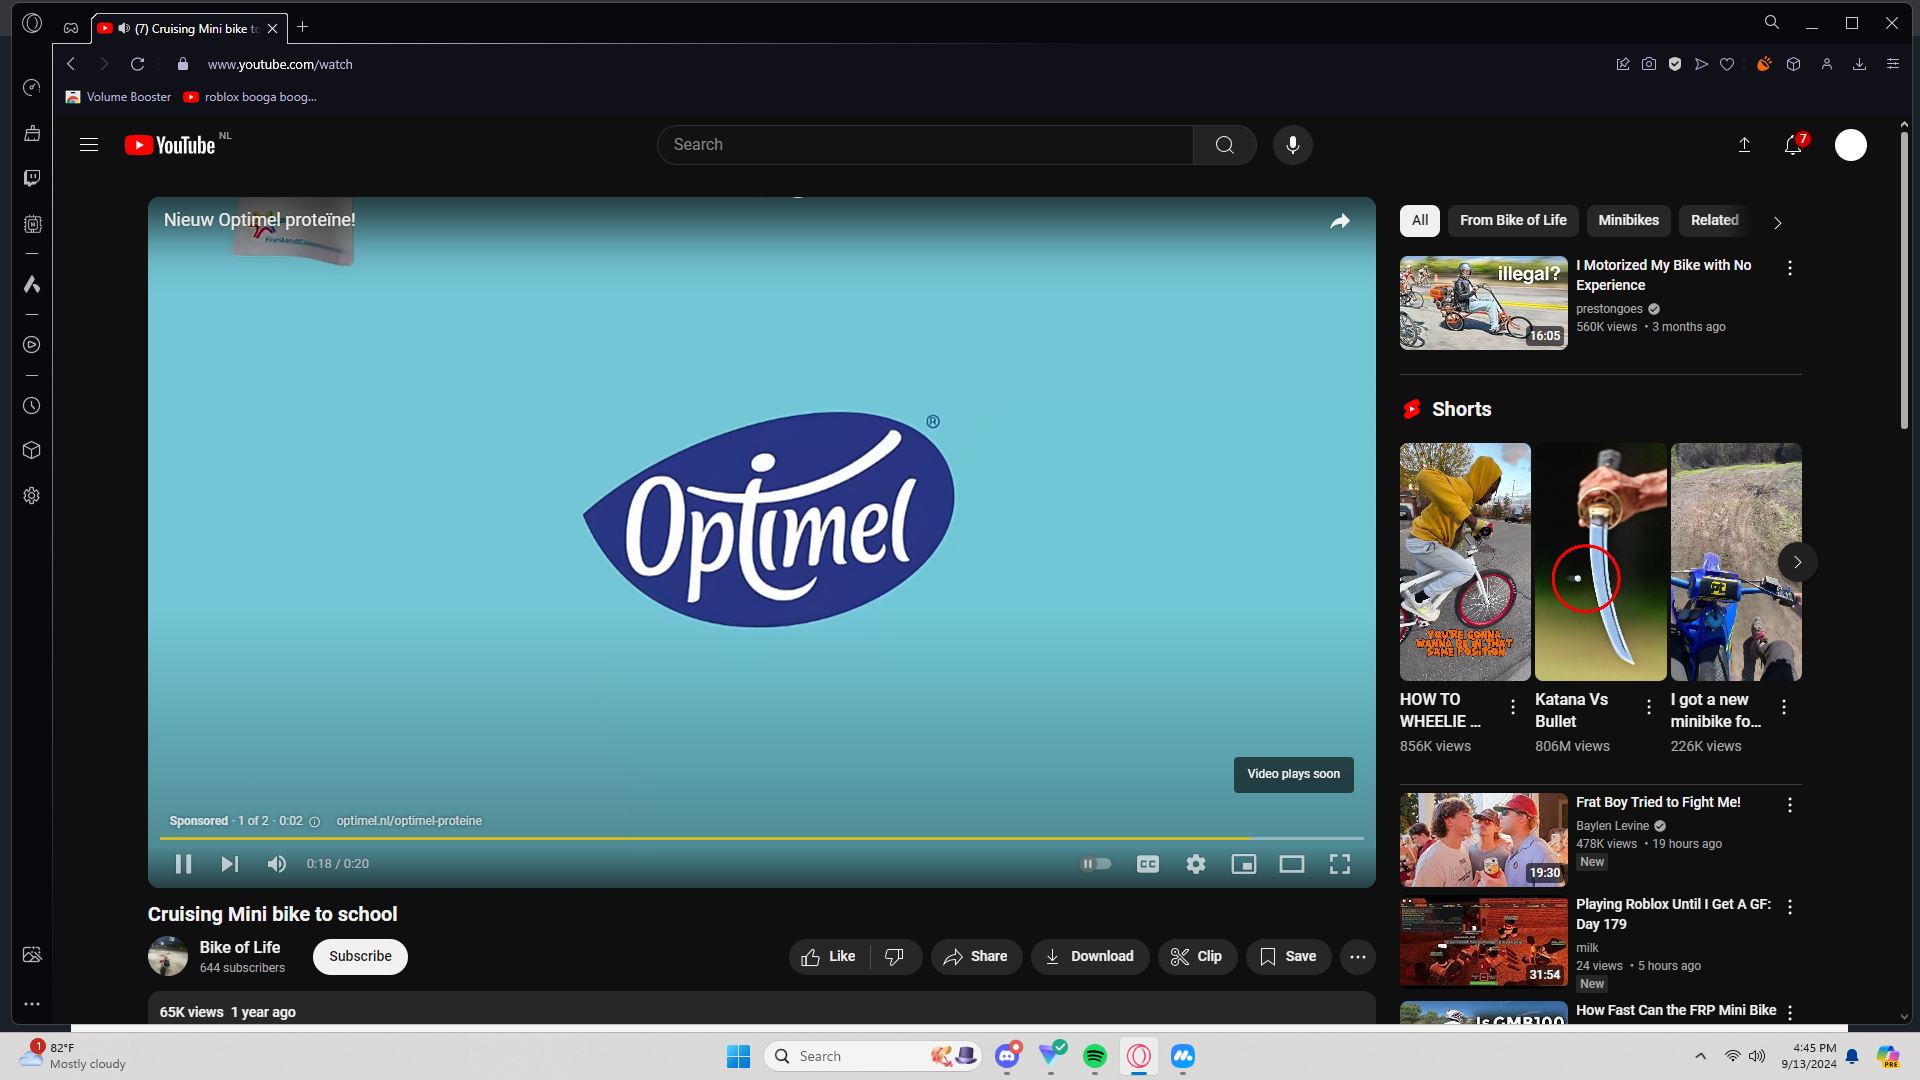Image resolution: width=1920 pixels, height=1080 pixels.
Task: Open the Twitch sidebar panel
Action: 32,178
